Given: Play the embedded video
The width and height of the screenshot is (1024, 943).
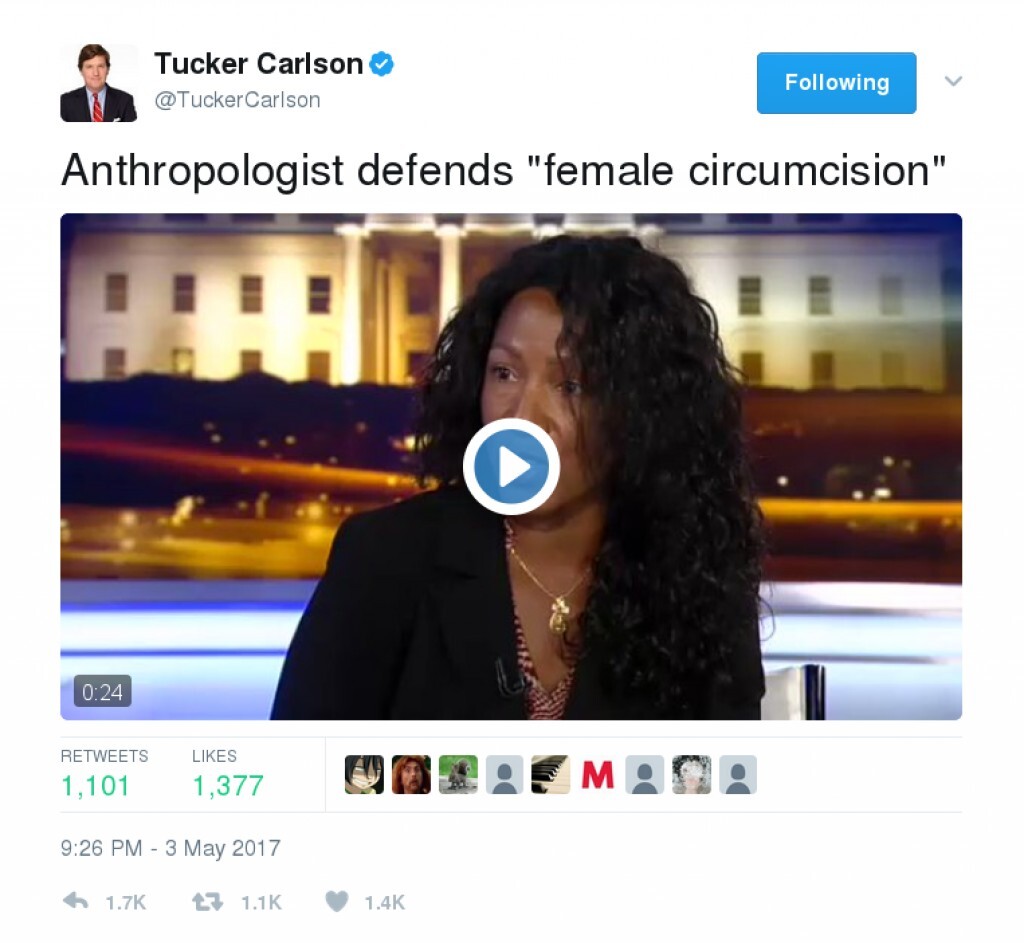Looking at the screenshot, I should click(511, 467).
